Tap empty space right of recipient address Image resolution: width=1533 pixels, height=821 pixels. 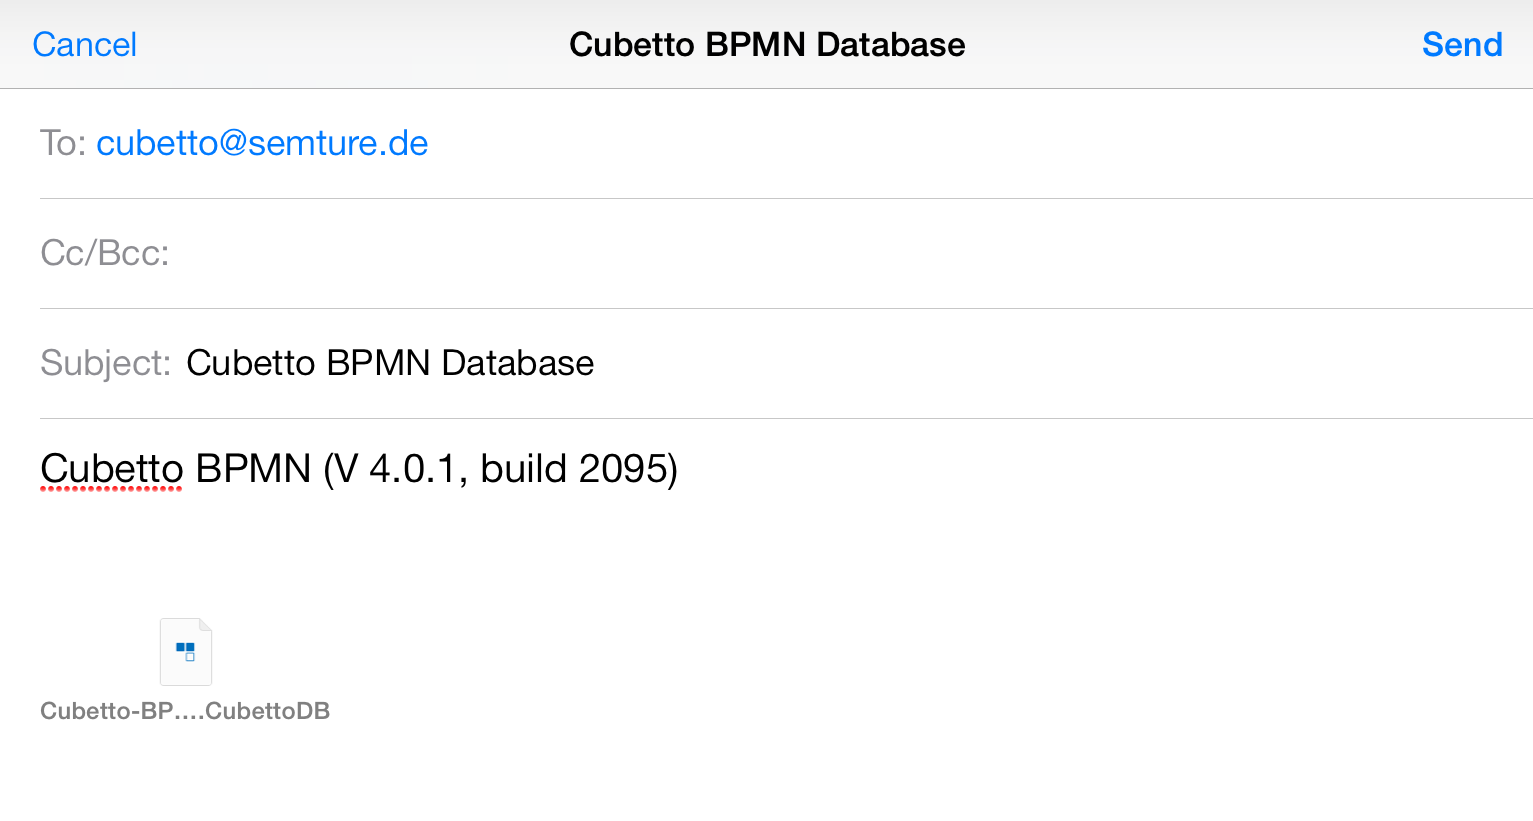click(980, 143)
